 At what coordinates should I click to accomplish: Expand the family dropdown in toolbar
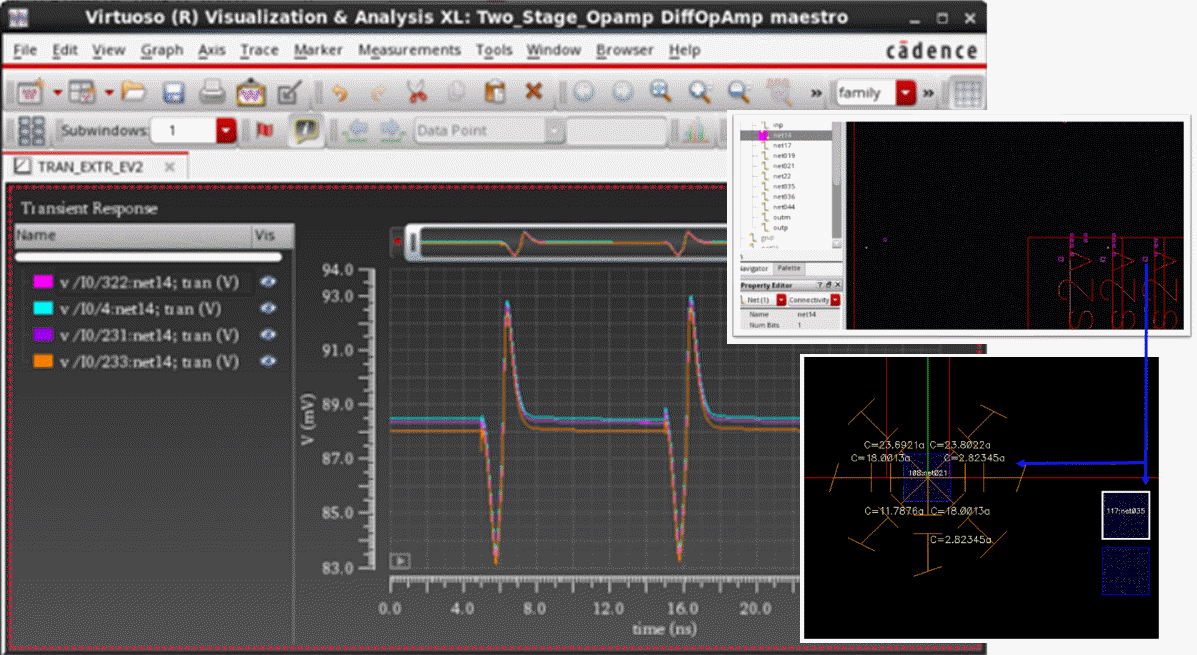pos(906,93)
